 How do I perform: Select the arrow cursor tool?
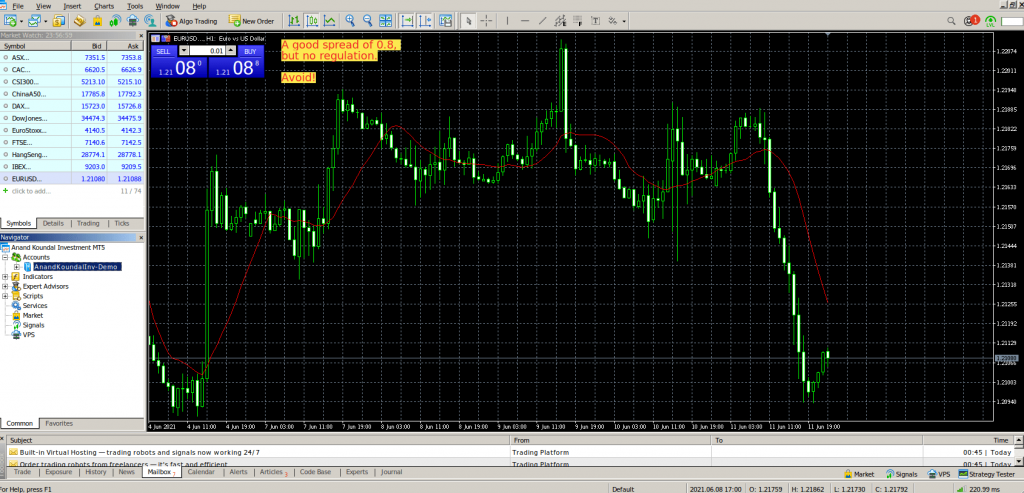pos(468,22)
